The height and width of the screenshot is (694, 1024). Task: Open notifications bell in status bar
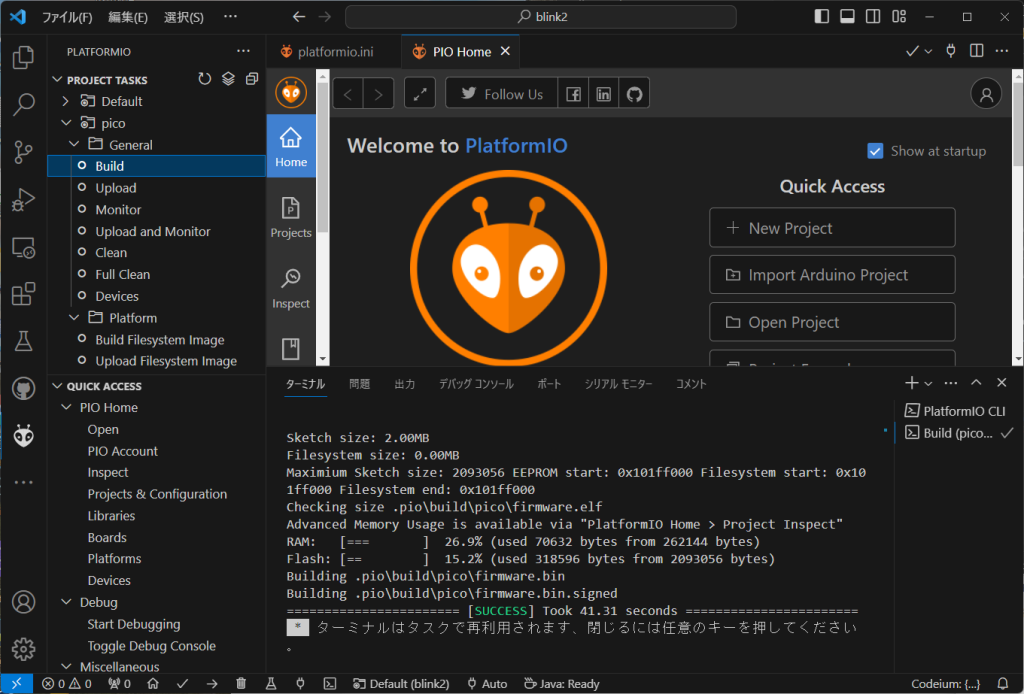(x=1003, y=684)
